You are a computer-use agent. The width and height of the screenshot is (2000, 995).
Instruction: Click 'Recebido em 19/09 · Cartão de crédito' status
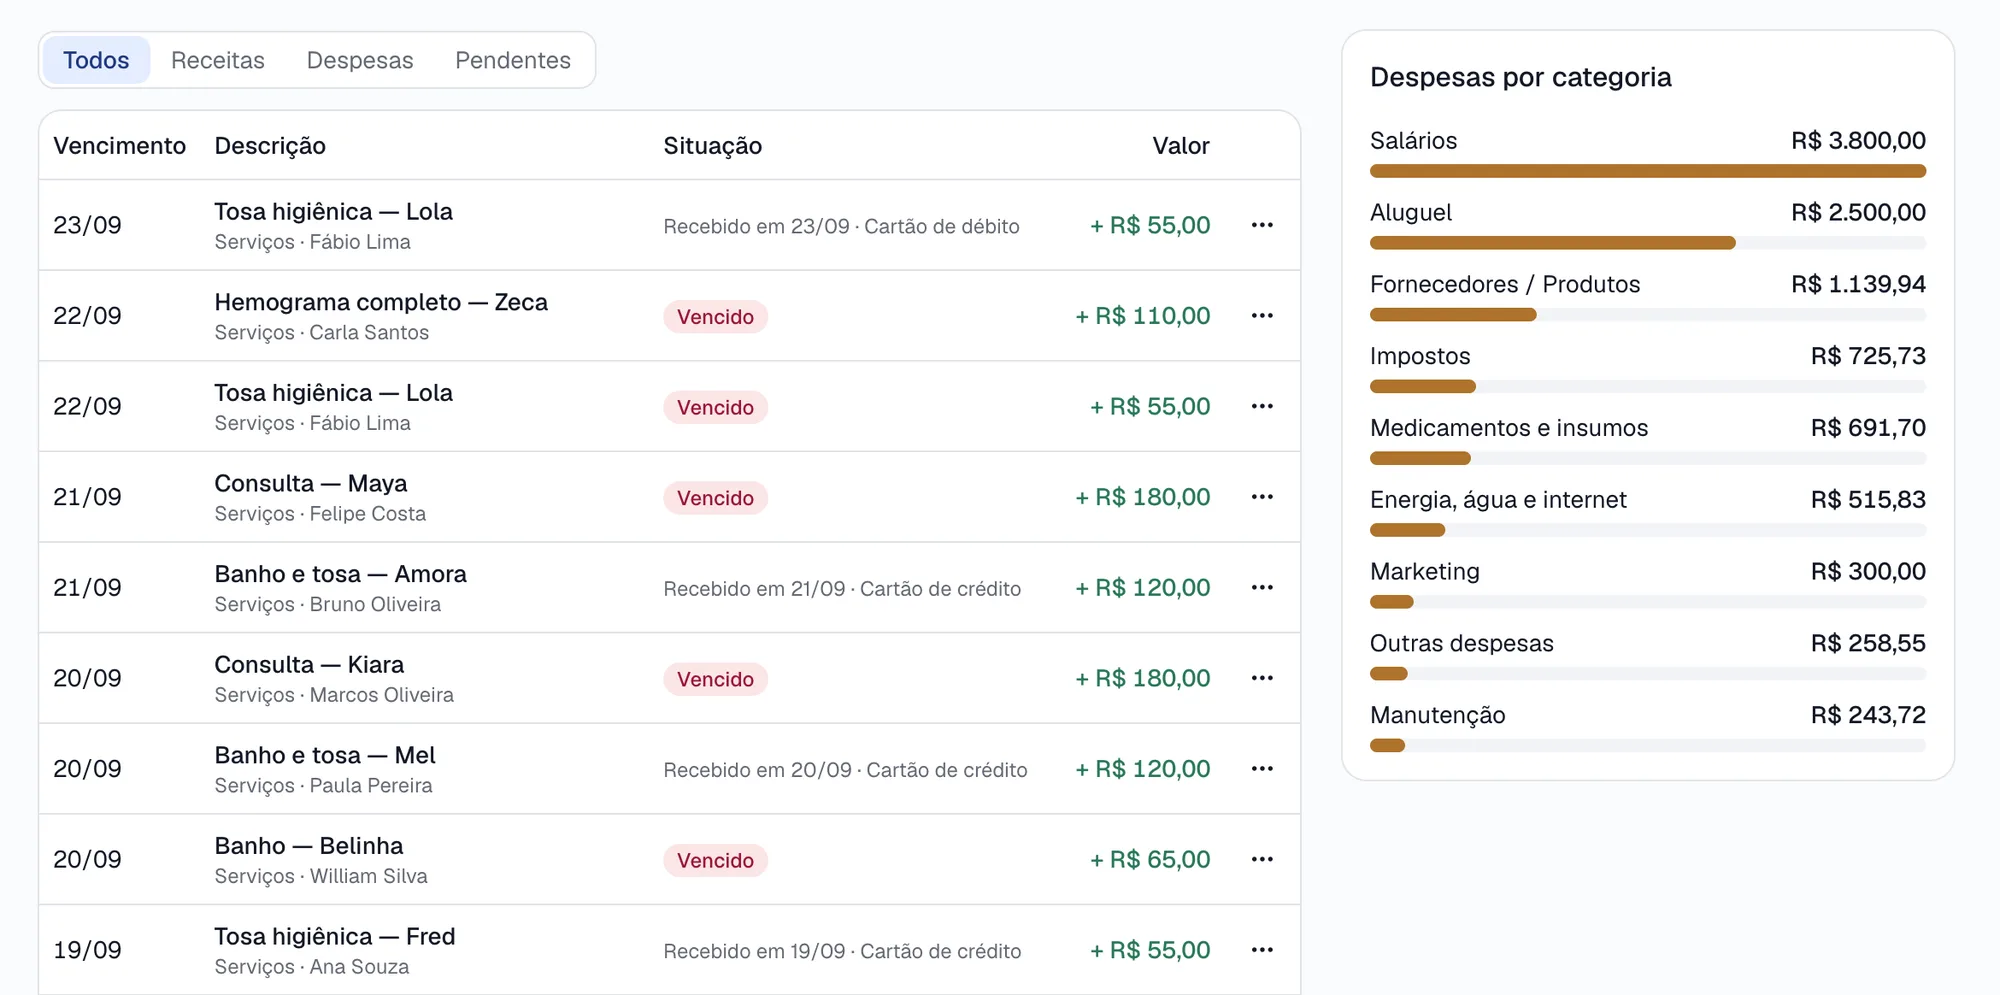coord(843,951)
